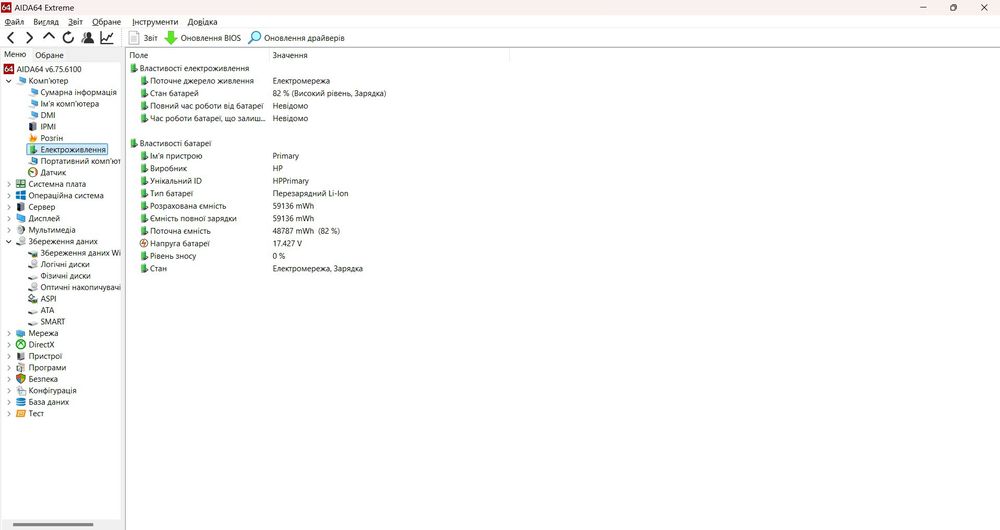Image resolution: width=1000 pixels, height=530 pixels.
Task: Open the graph chart toolbar icon
Action: [x=107, y=38]
